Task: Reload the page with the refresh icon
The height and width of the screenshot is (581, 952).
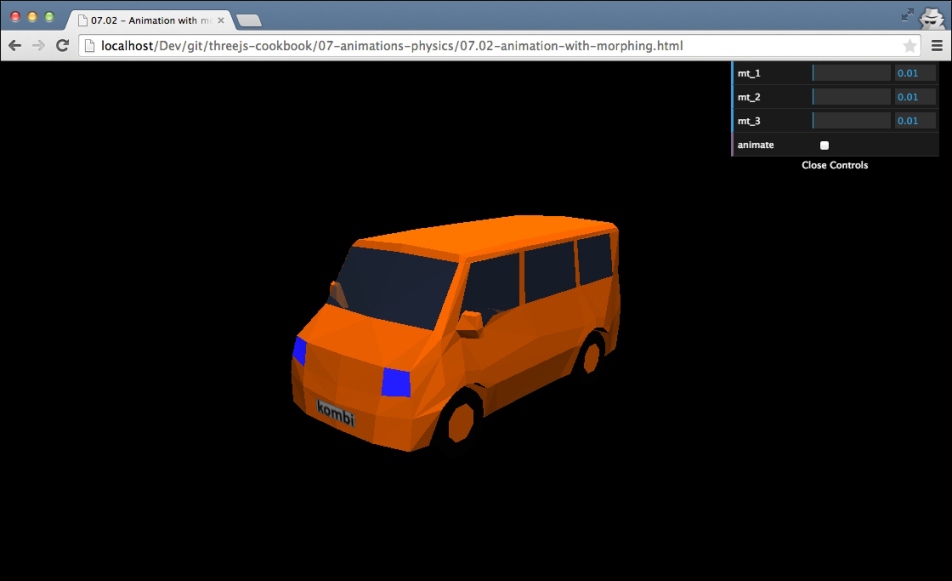Action: [62, 46]
